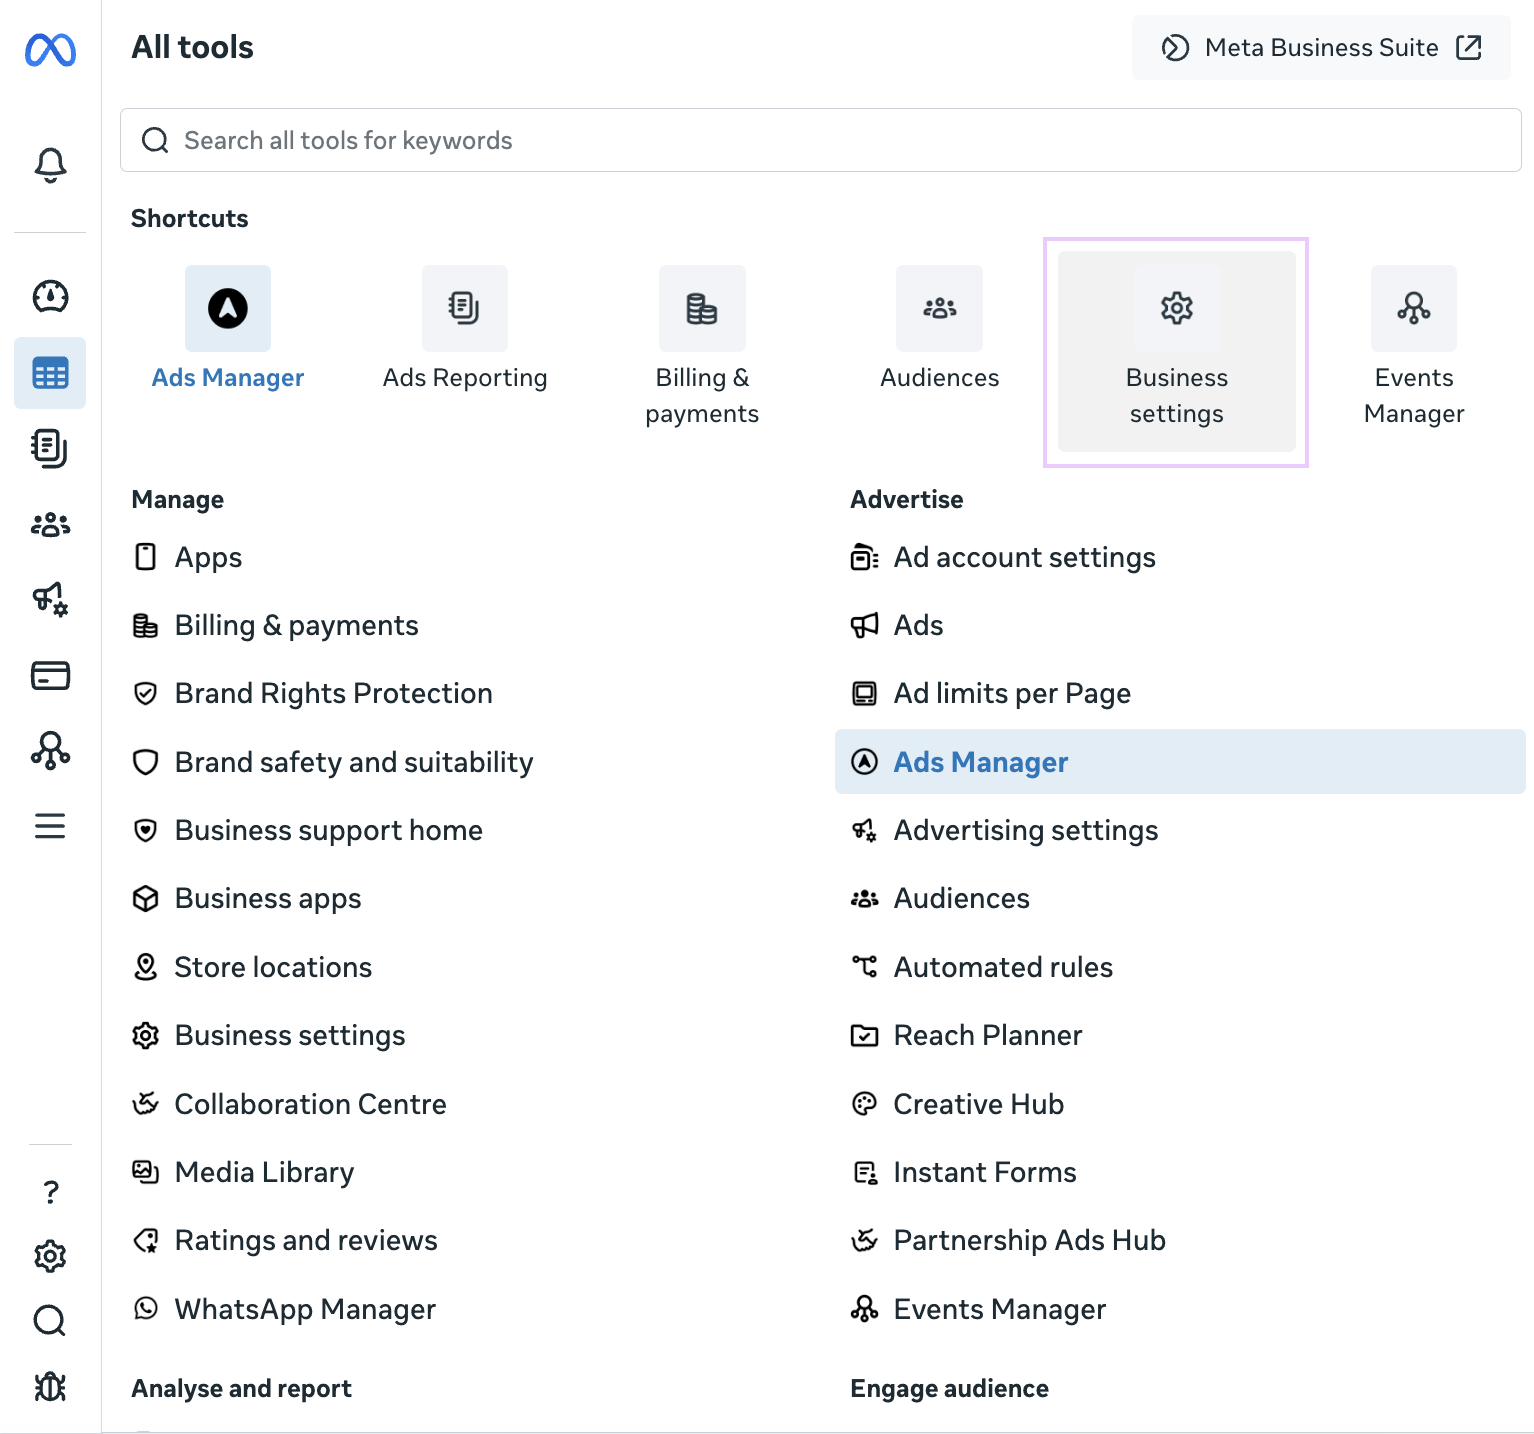Open Events Manager in Advertise list
1534x1434 pixels.
978,1309
